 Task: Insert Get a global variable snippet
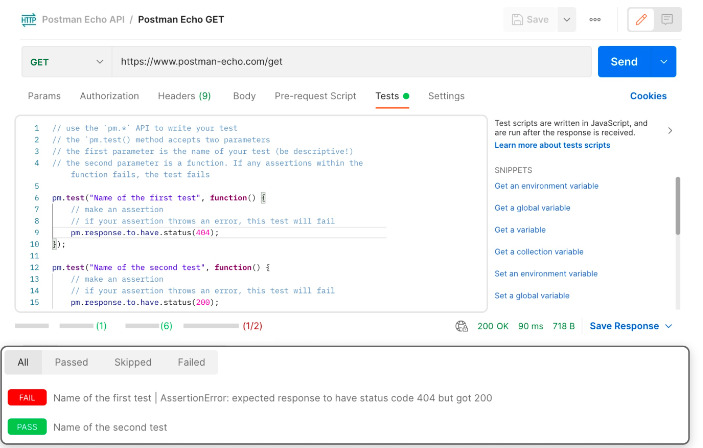[532, 208]
